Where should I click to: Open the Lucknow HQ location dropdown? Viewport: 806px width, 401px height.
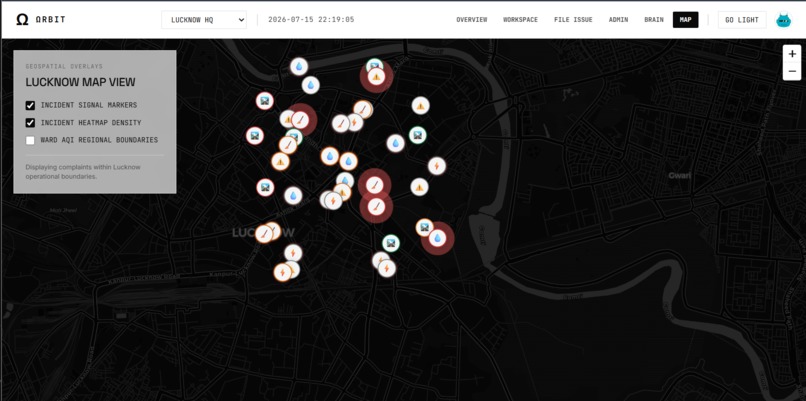204,20
